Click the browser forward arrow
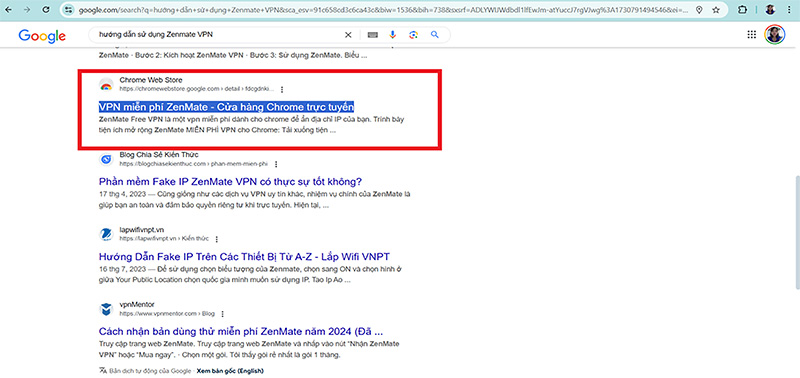 point(27,10)
